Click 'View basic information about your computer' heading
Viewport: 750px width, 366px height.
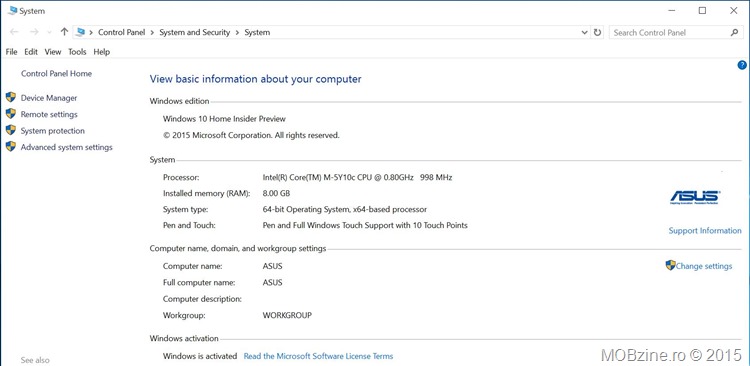255,79
